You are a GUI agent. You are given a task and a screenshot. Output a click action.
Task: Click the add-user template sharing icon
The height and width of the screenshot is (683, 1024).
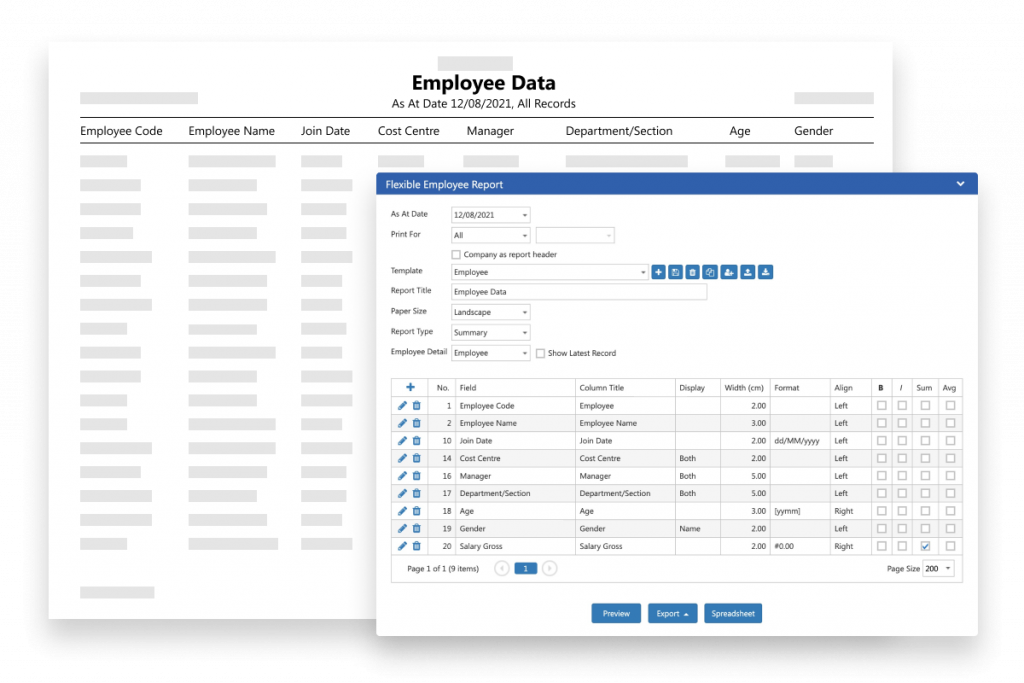729,272
